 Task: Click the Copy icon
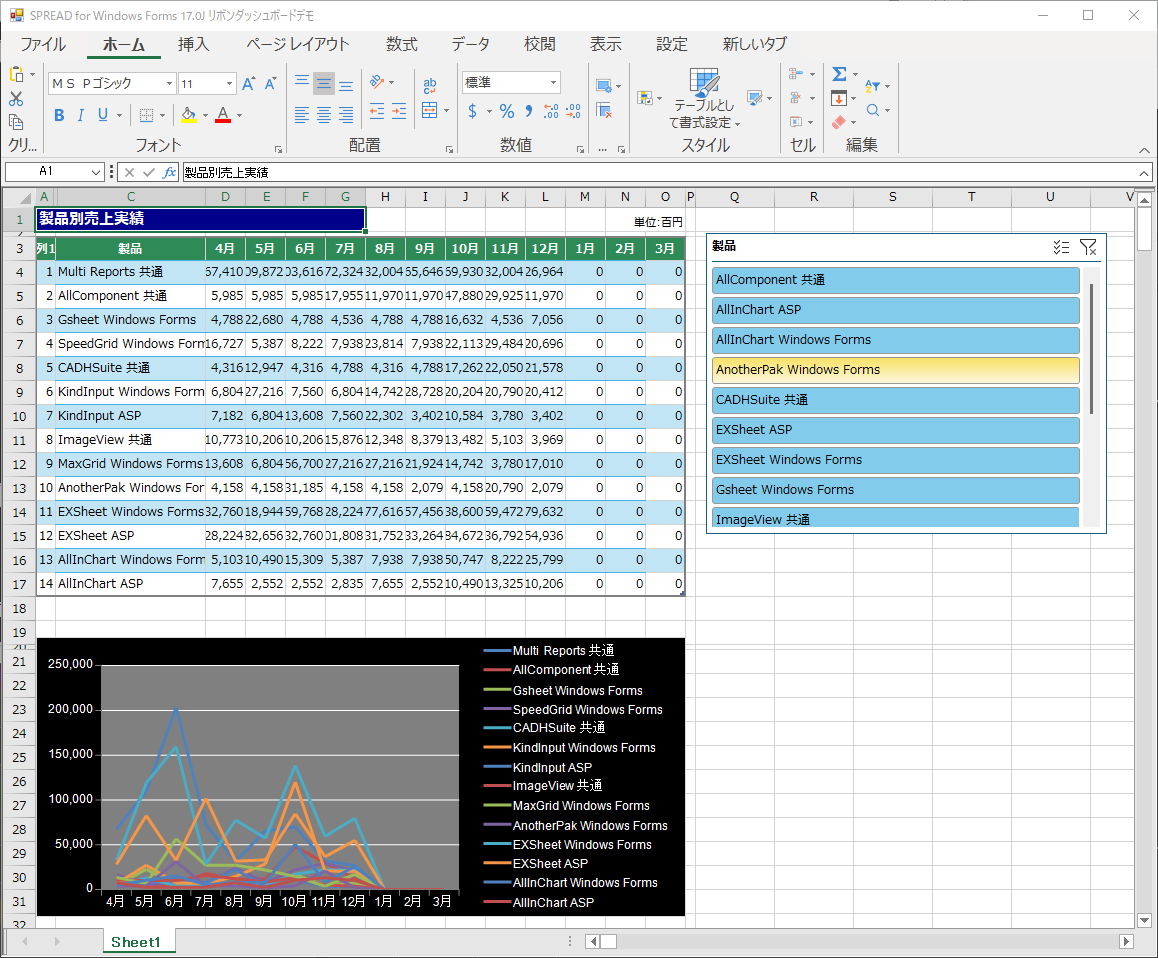click(16, 121)
